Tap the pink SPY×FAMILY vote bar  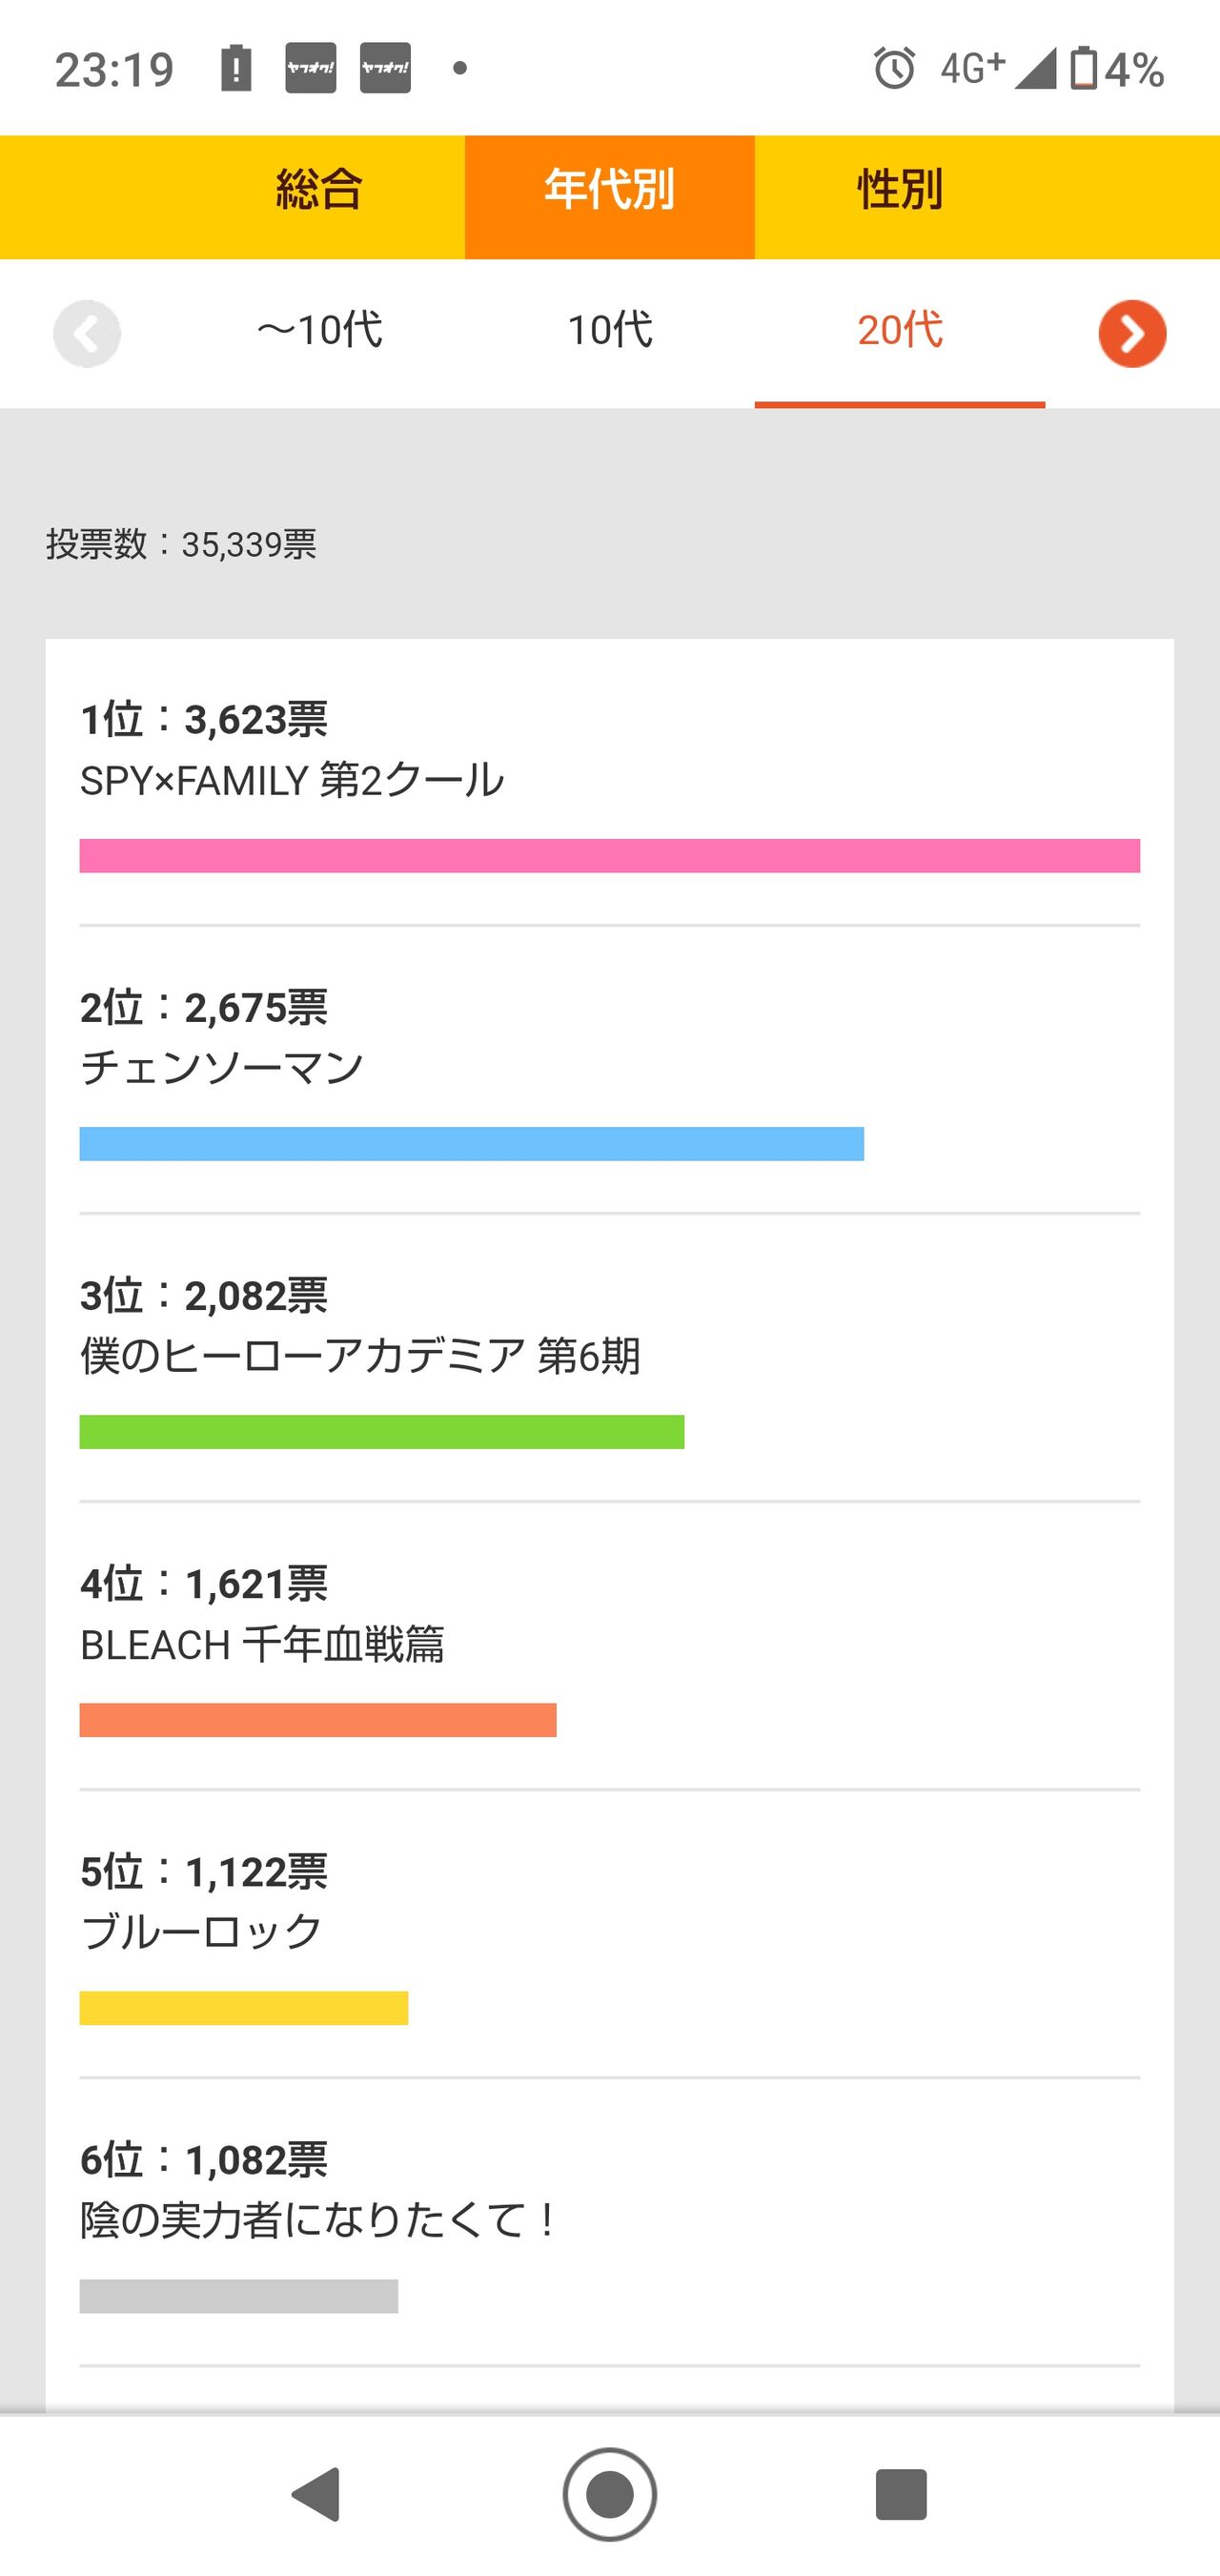pos(610,856)
